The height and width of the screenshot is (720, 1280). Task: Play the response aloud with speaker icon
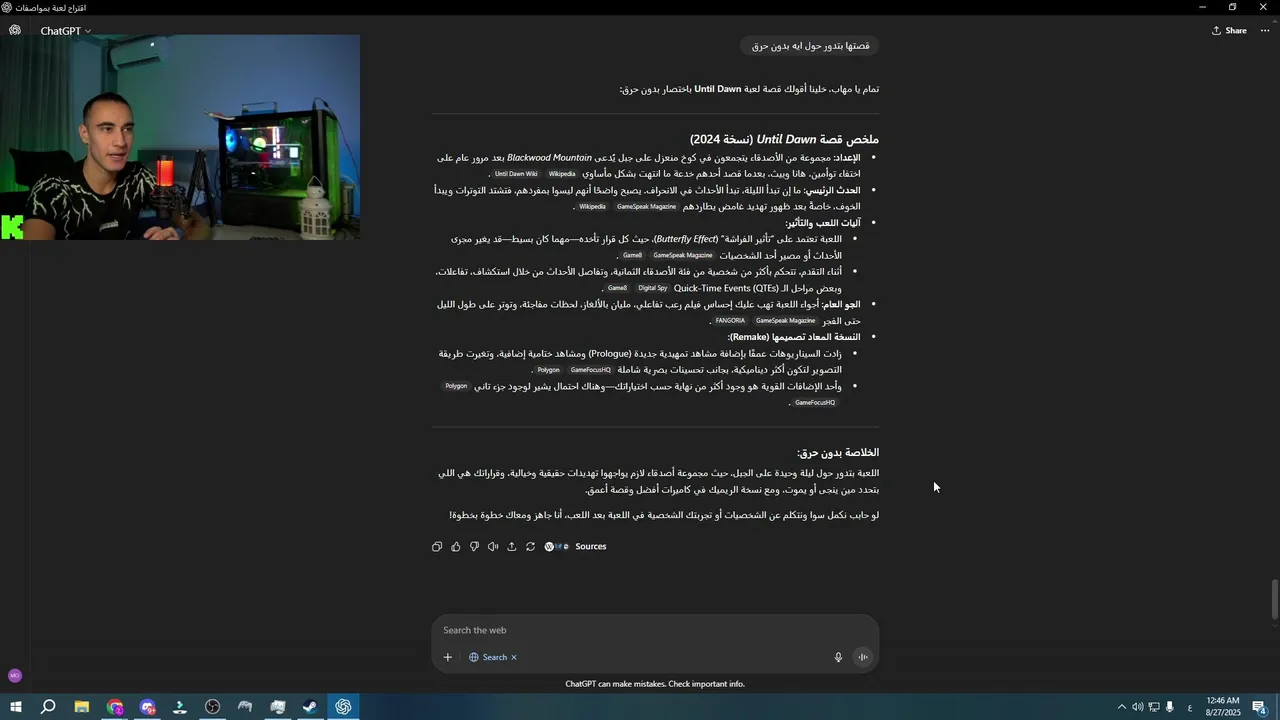[493, 547]
